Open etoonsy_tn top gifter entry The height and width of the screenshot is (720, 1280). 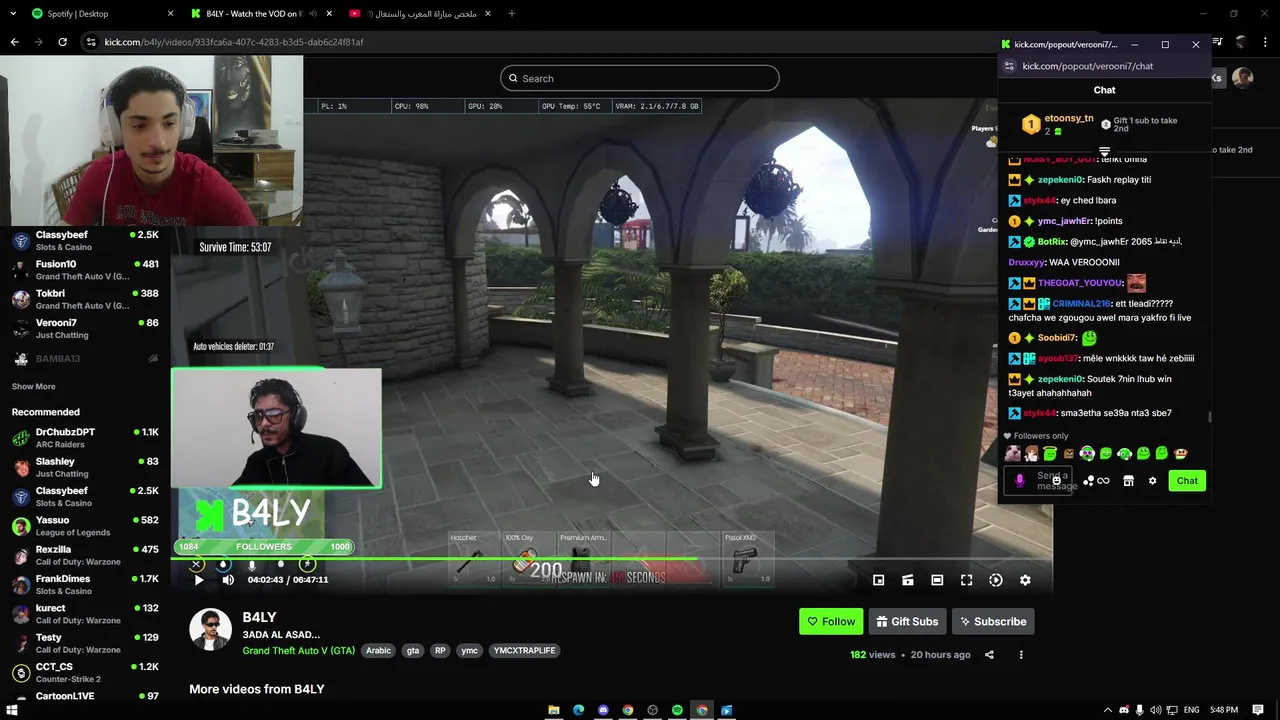(1057, 124)
